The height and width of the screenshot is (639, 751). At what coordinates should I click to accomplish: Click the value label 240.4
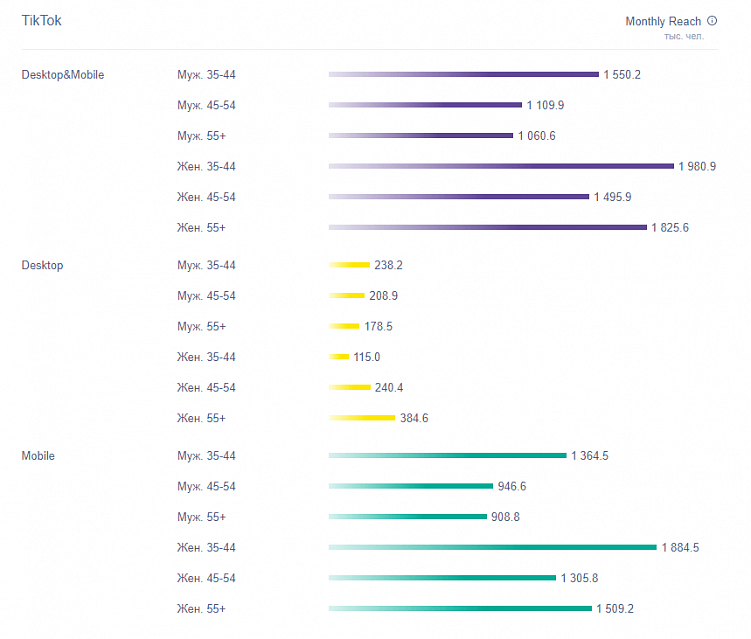(x=387, y=388)
